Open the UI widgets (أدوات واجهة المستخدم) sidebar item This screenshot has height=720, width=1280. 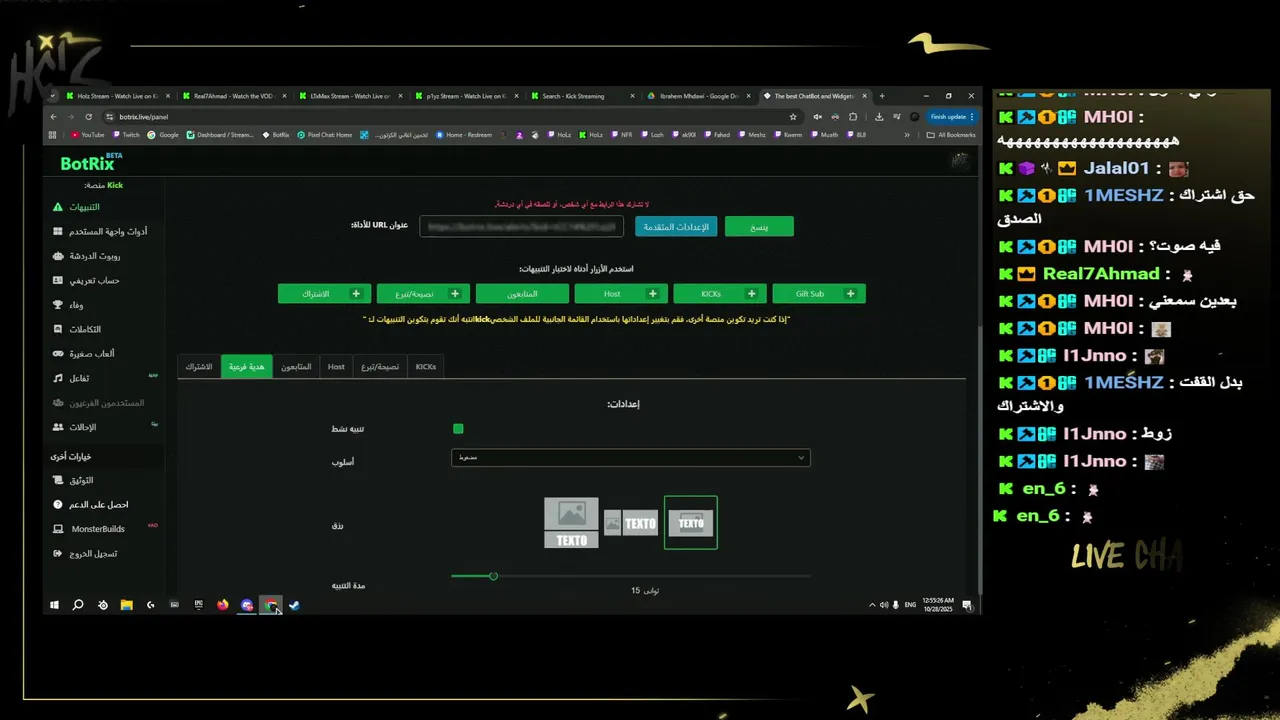(100, 231)
